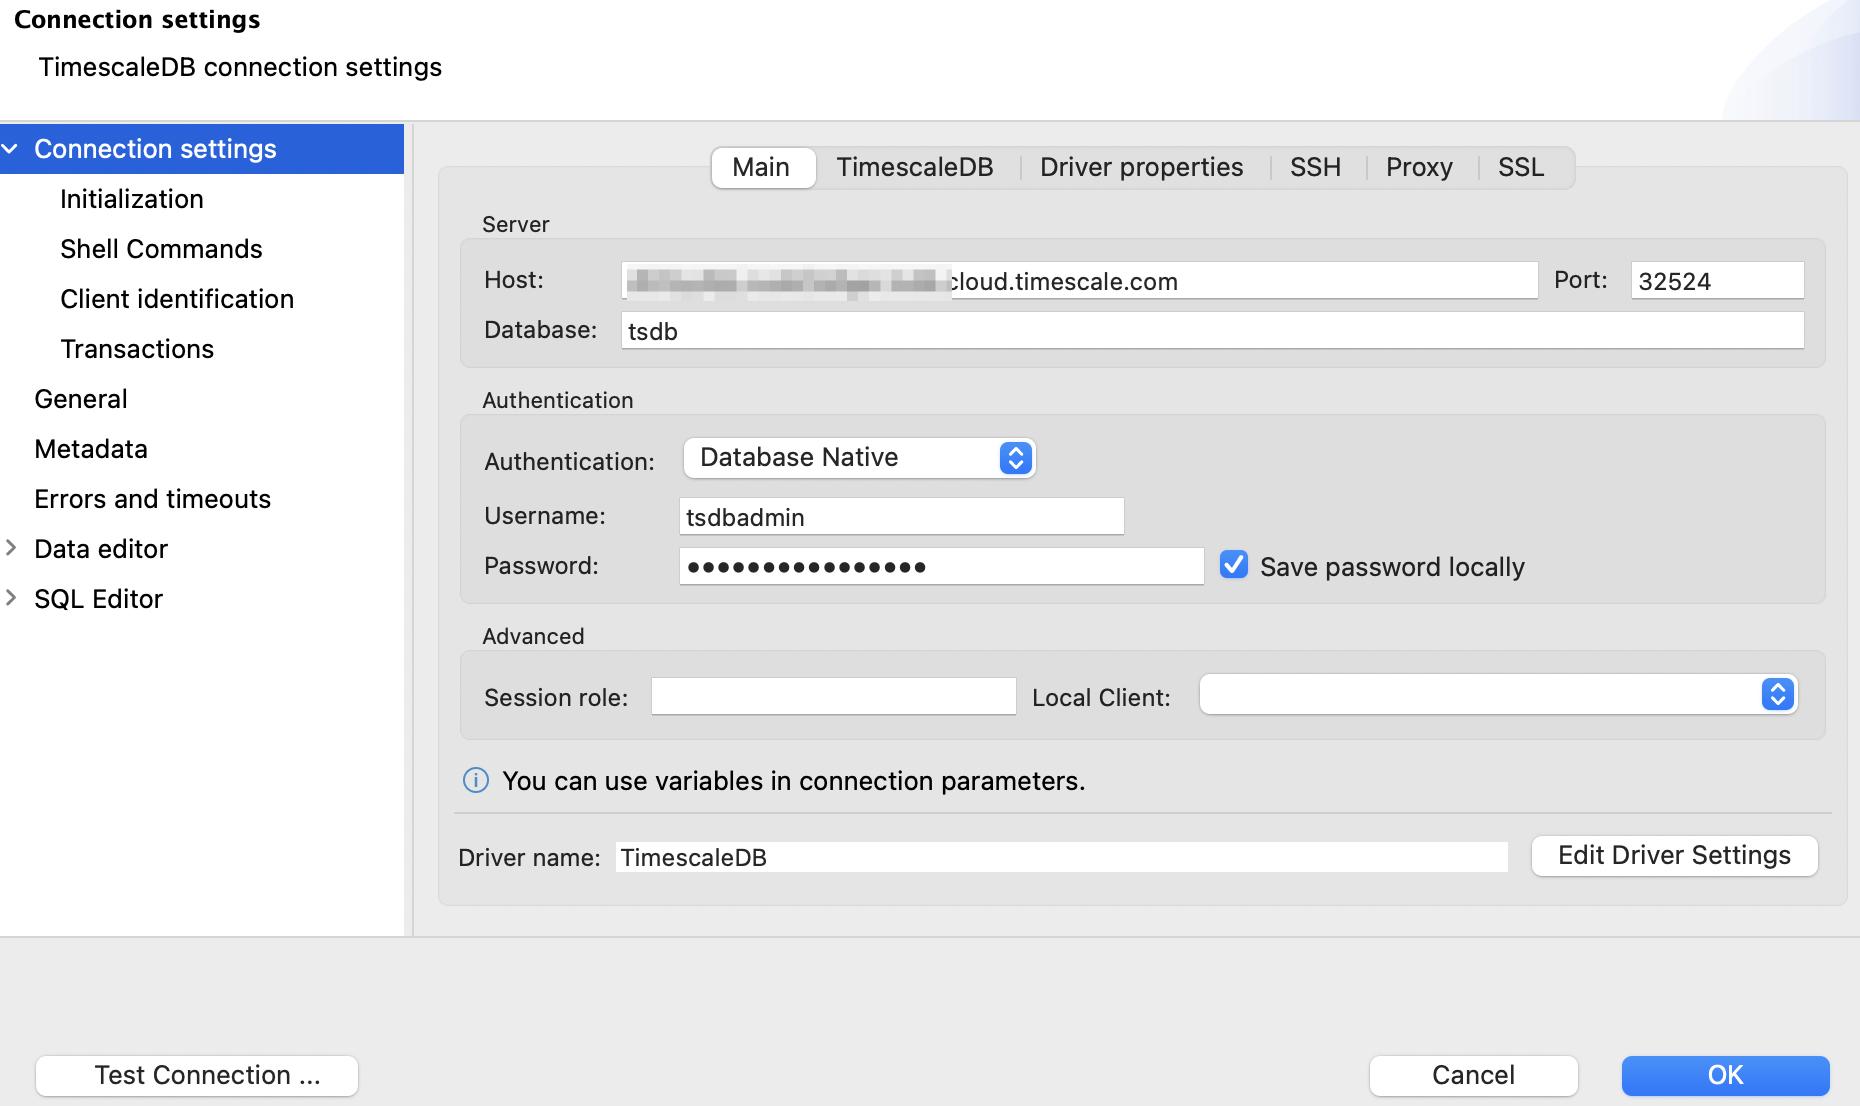Open the Local Client dropdown

(1498, 695)
